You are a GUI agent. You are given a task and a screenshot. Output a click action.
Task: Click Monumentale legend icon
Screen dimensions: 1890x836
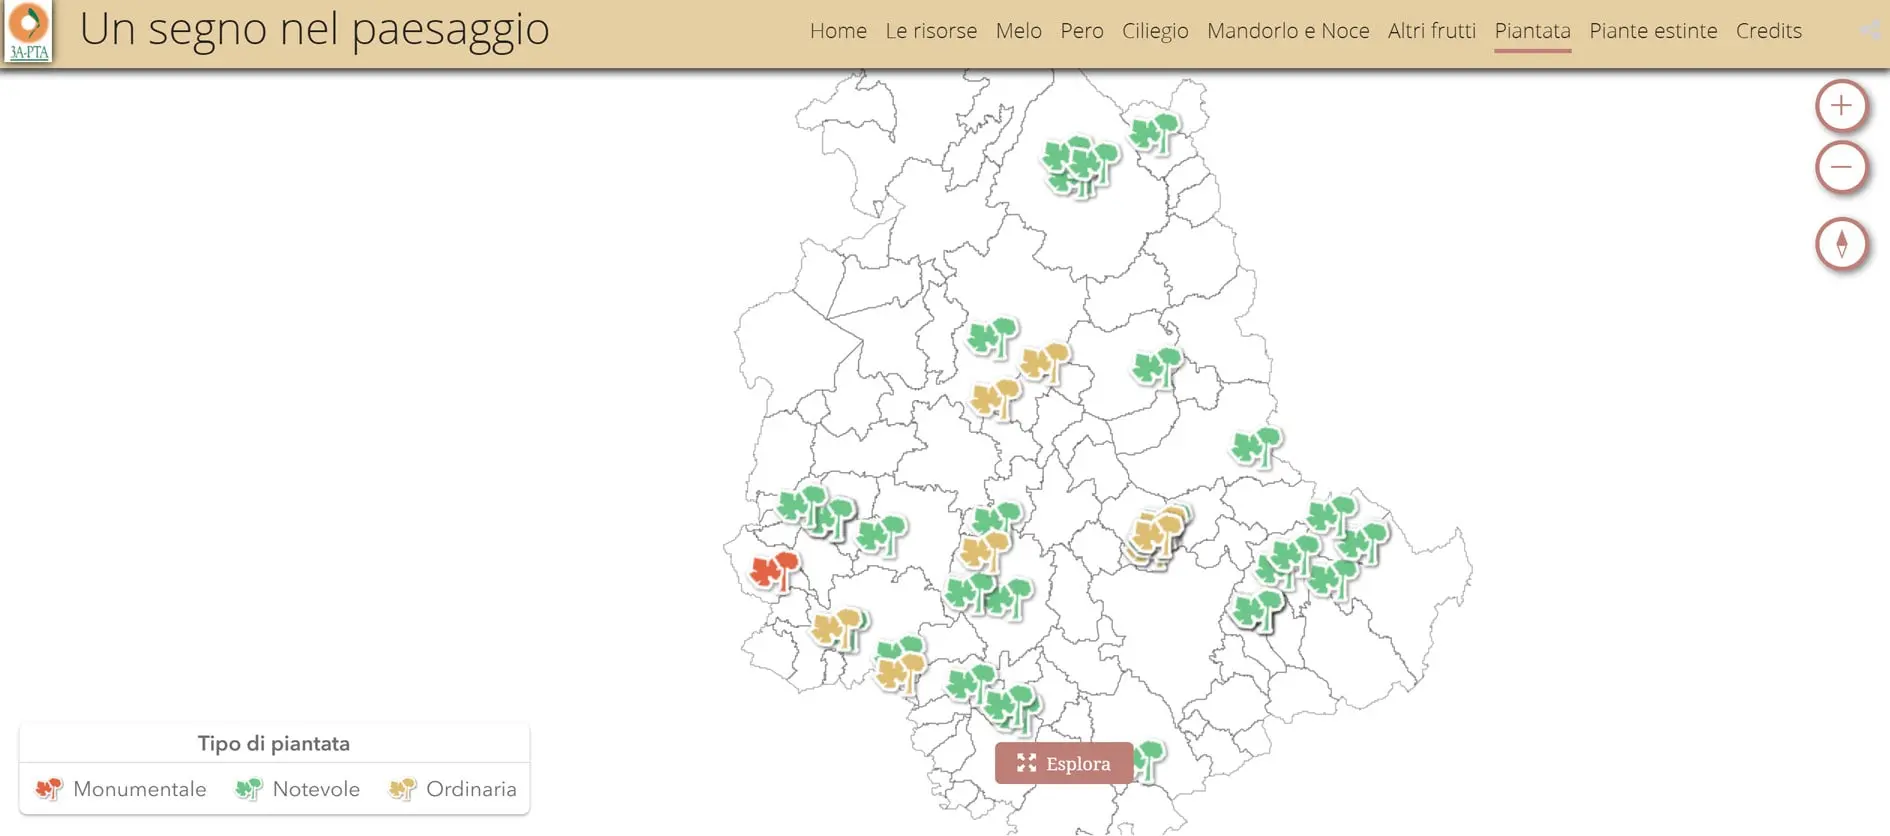pos(48,789)
